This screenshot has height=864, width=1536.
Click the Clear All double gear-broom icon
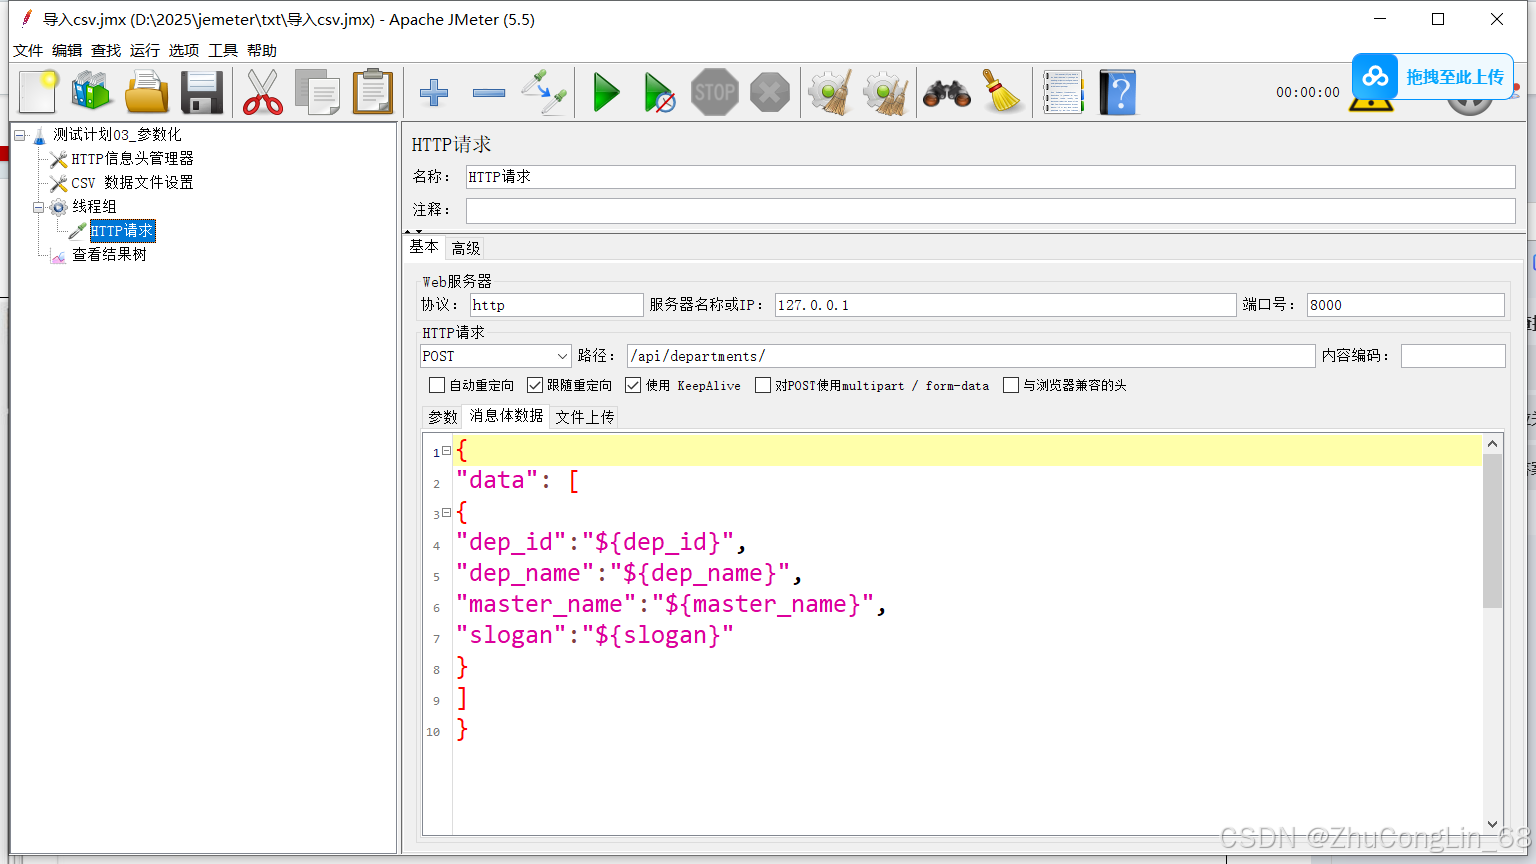pos(886,92)
